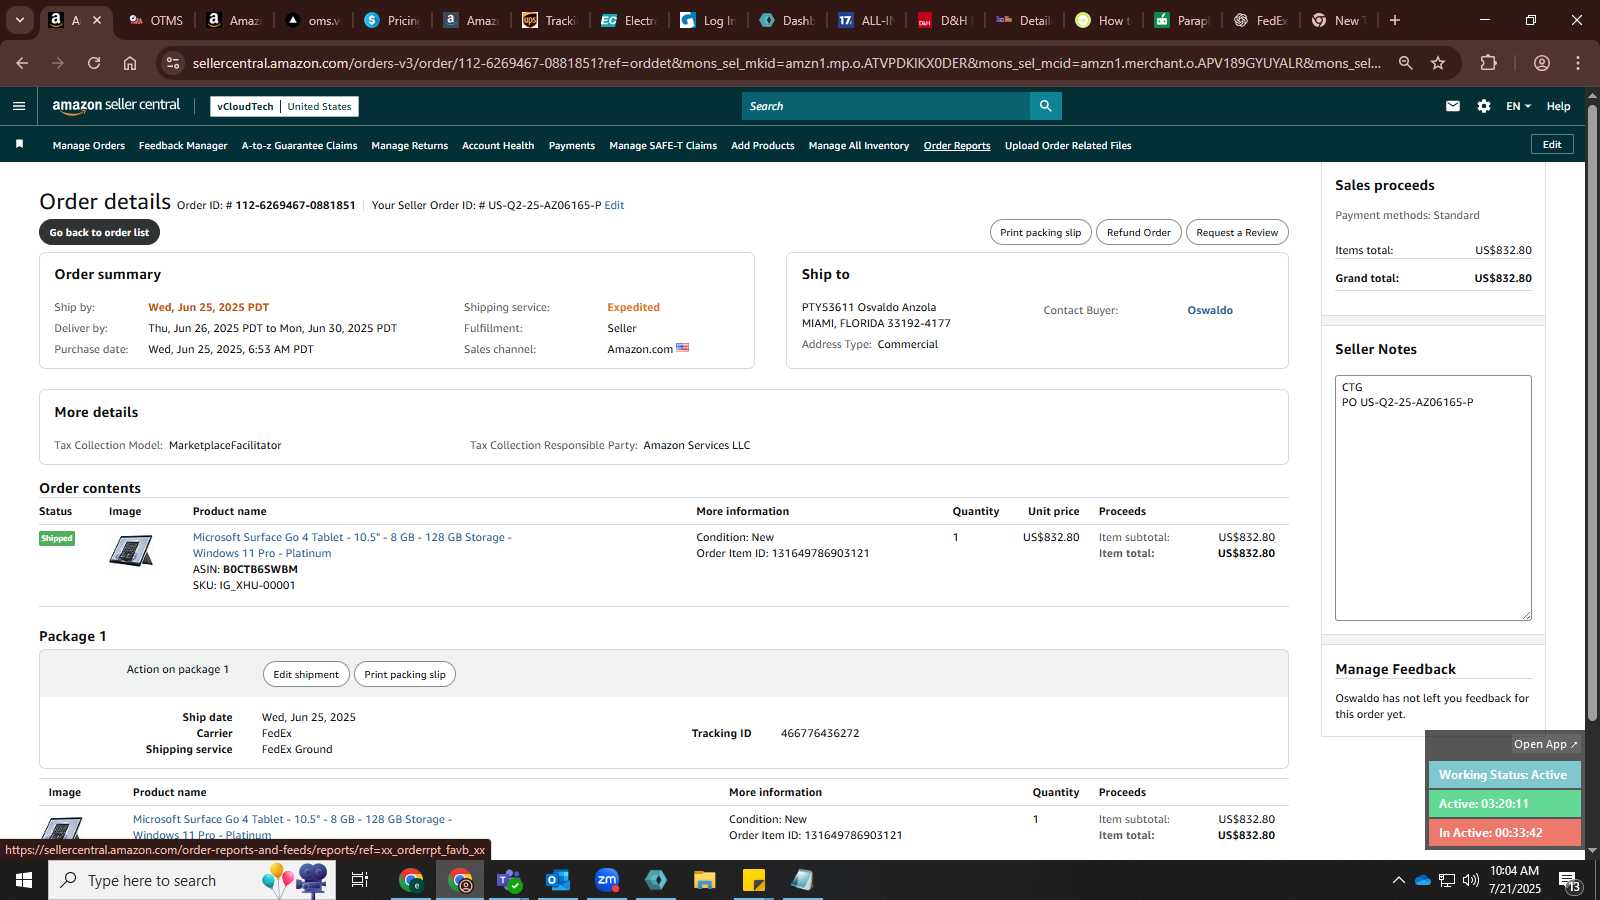The image size is (1600, 900).
Task: Click into the Seller Central search field
Action: [886, 106]
